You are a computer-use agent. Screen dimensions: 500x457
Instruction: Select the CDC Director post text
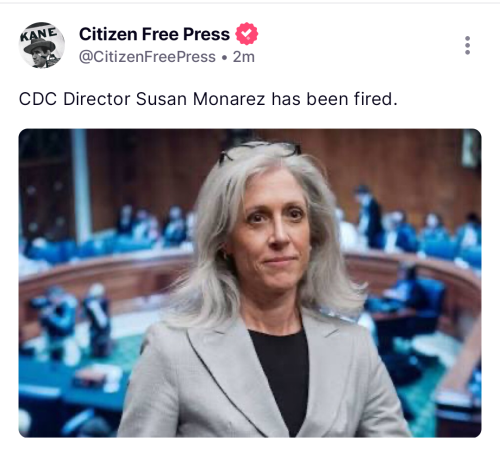coord(208,99)
